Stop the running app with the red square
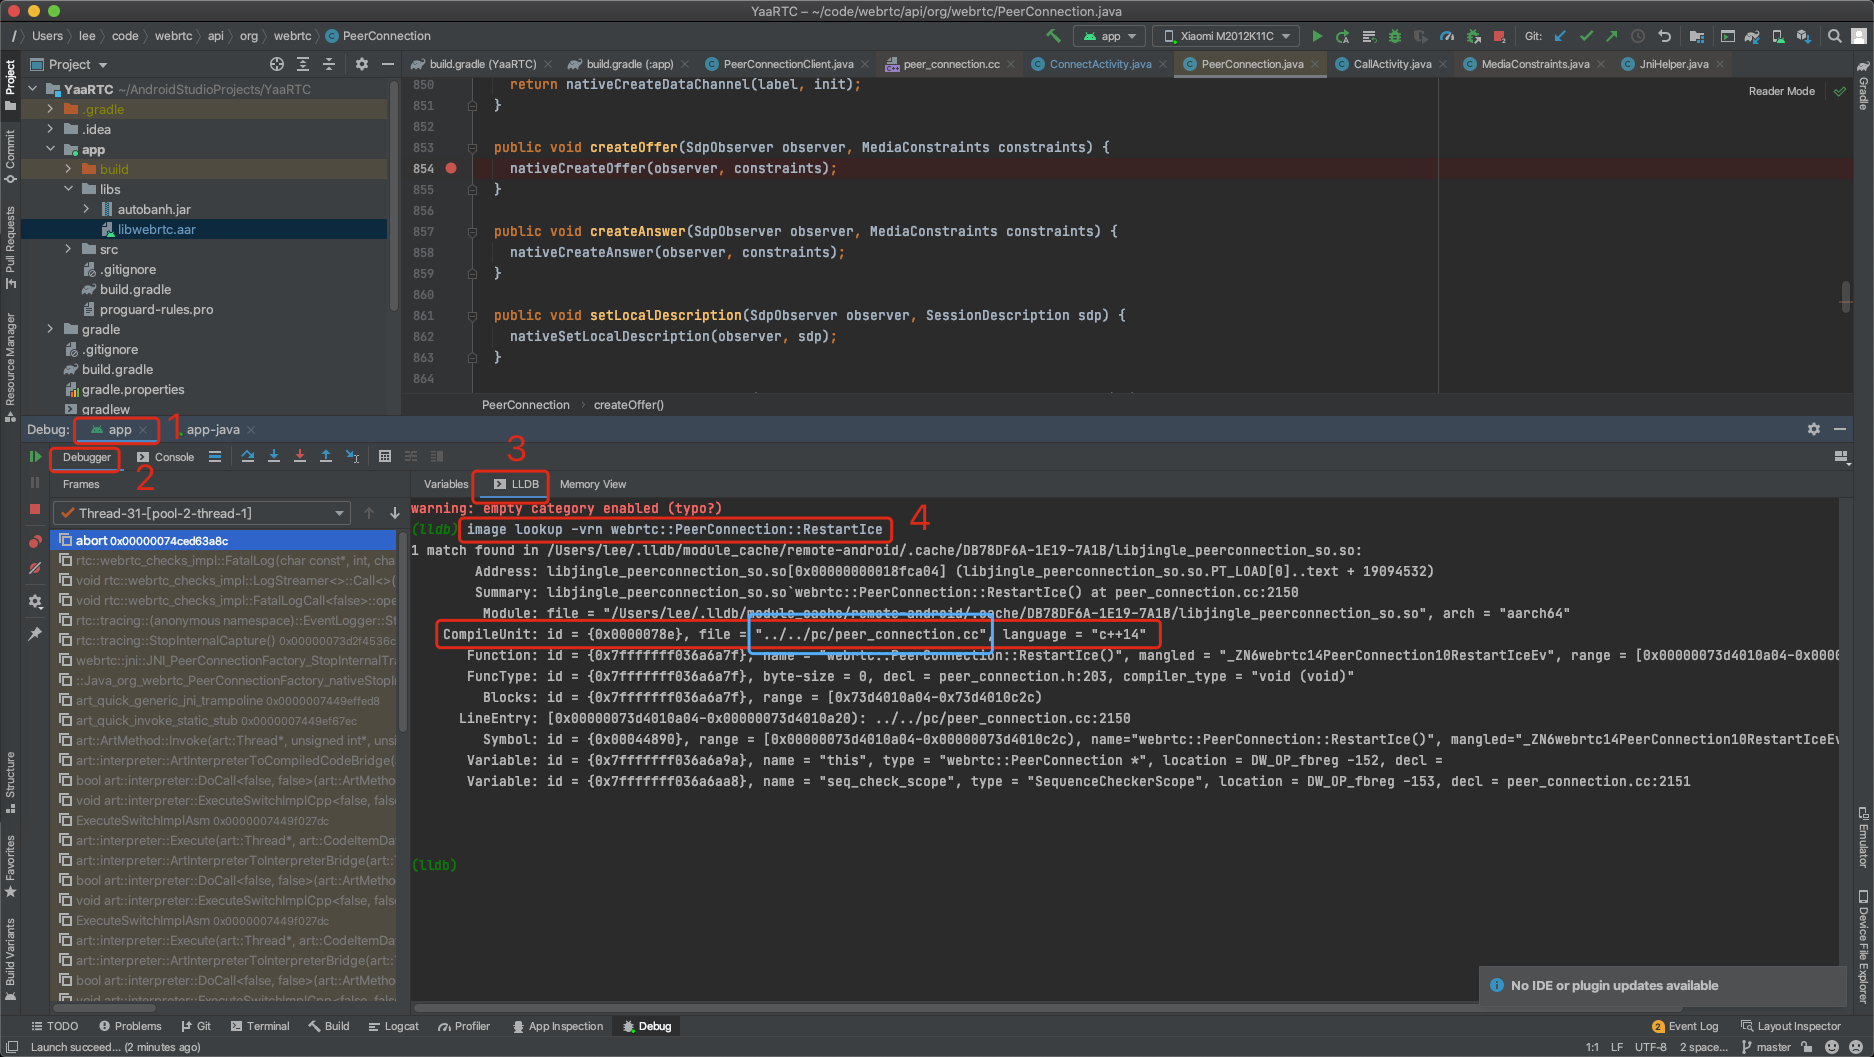This screenshot has height=1057, width=1874. [x=1499, y=36]
